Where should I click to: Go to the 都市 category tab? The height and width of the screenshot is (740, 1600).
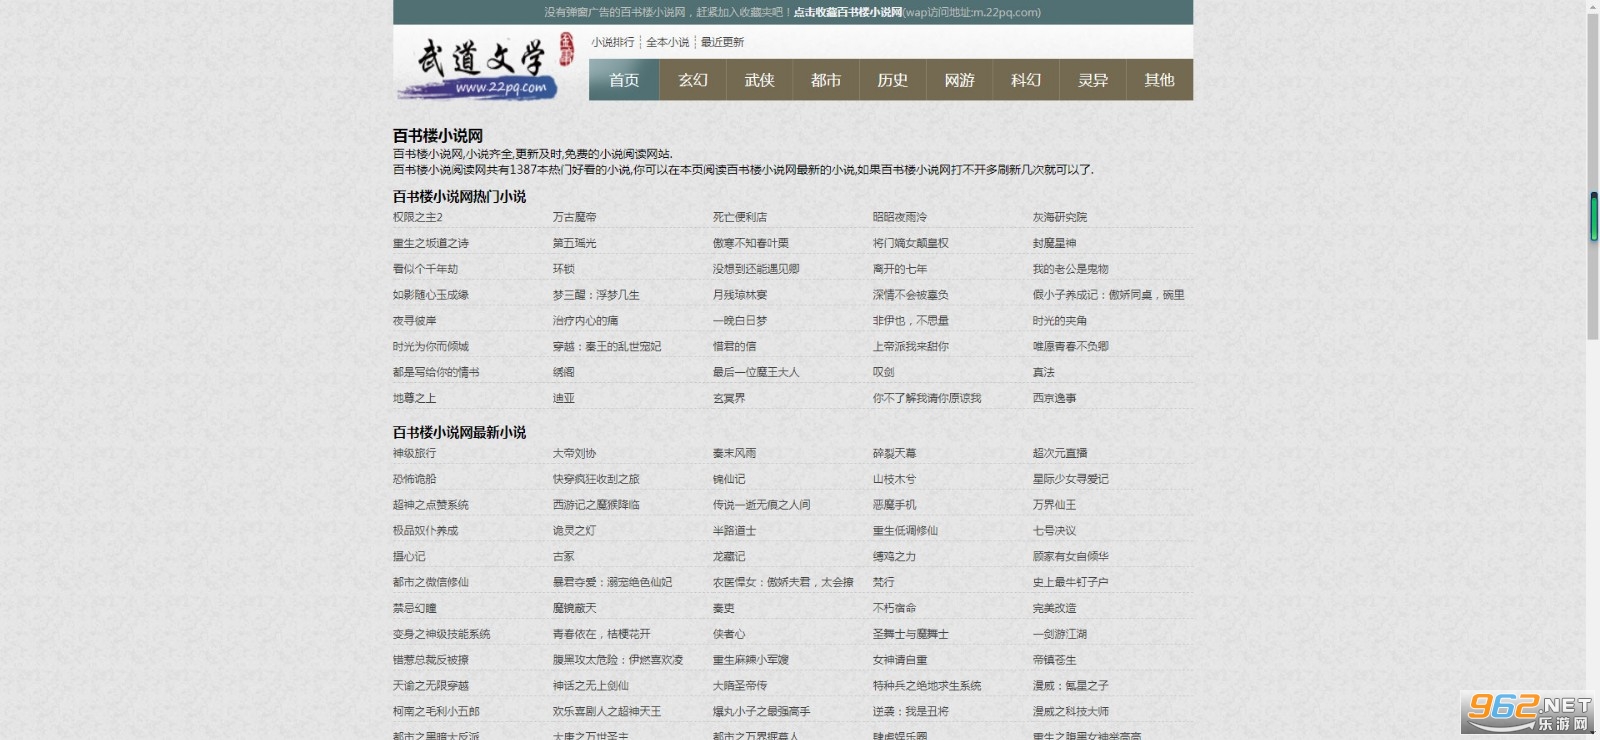pyautogui.click(x=826, y=80)
